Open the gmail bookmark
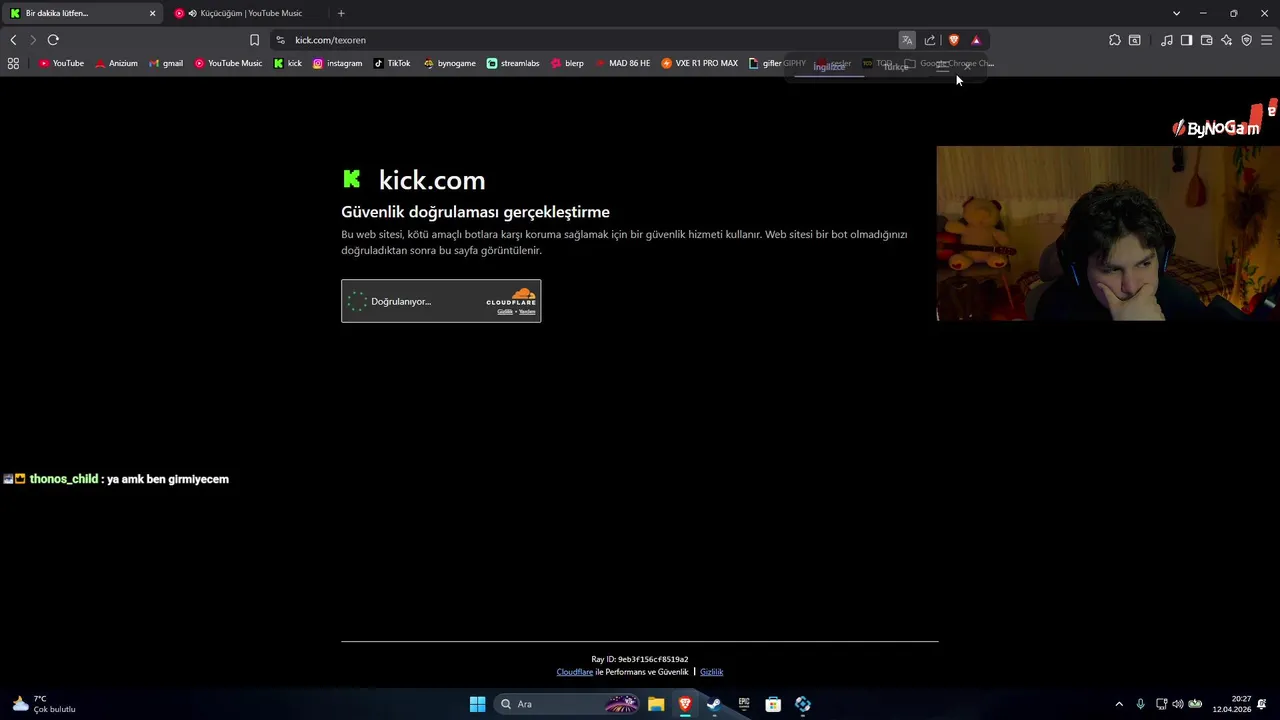 coord(166,63)
